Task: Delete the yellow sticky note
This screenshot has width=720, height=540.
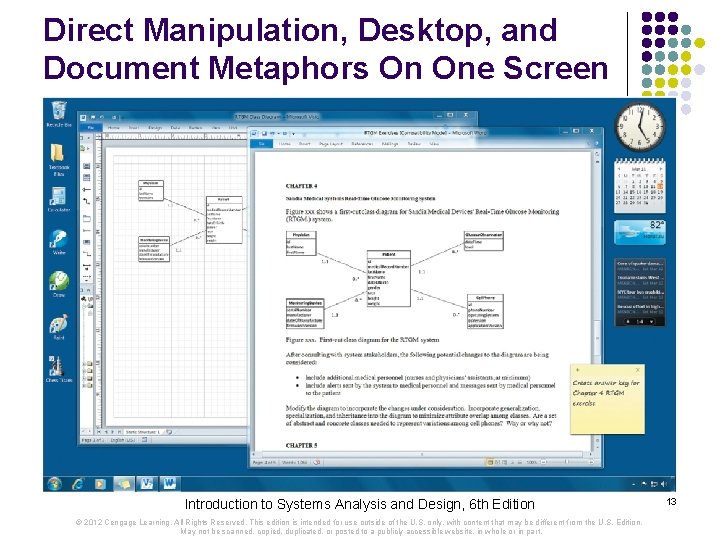Action: pos(637,370)
